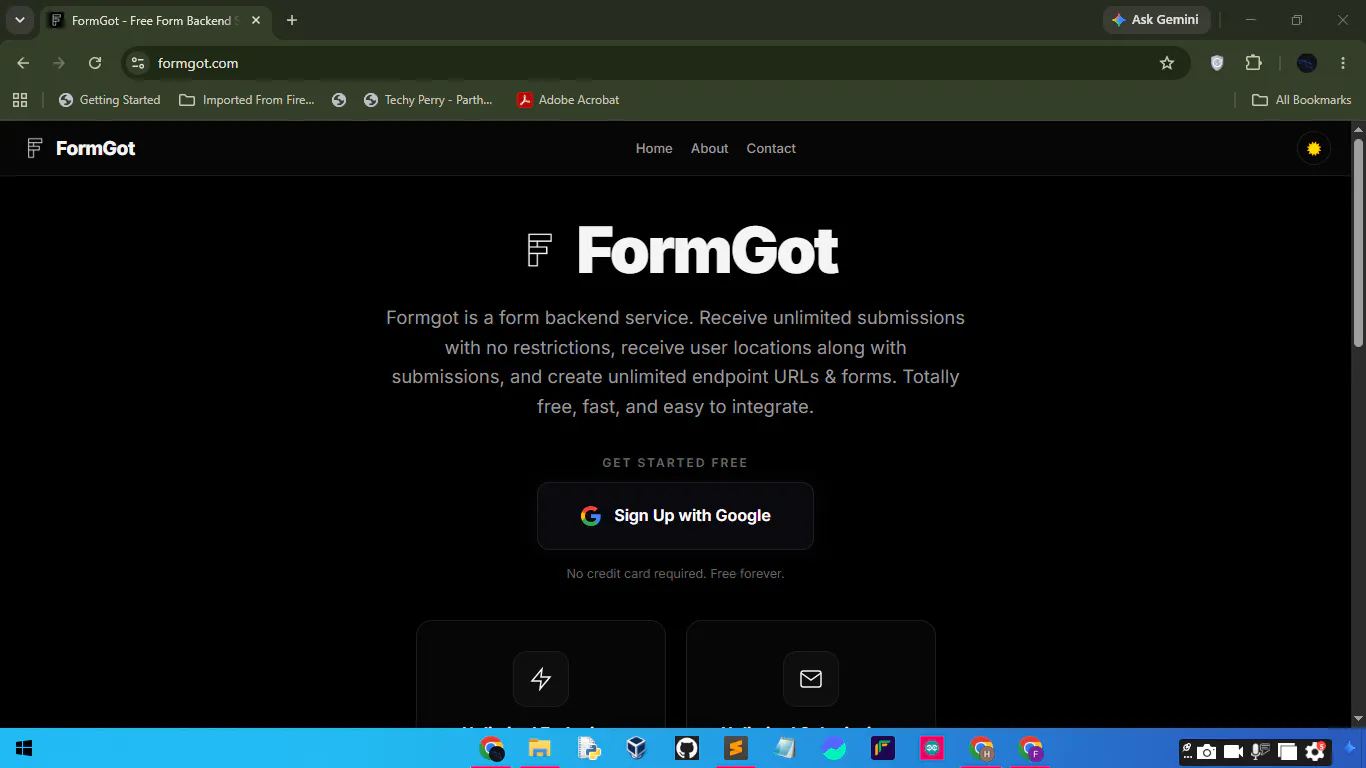Open the Contact page link
Image resolution: width=1366 pixels, height=768 pixels.
click(771, 149)
